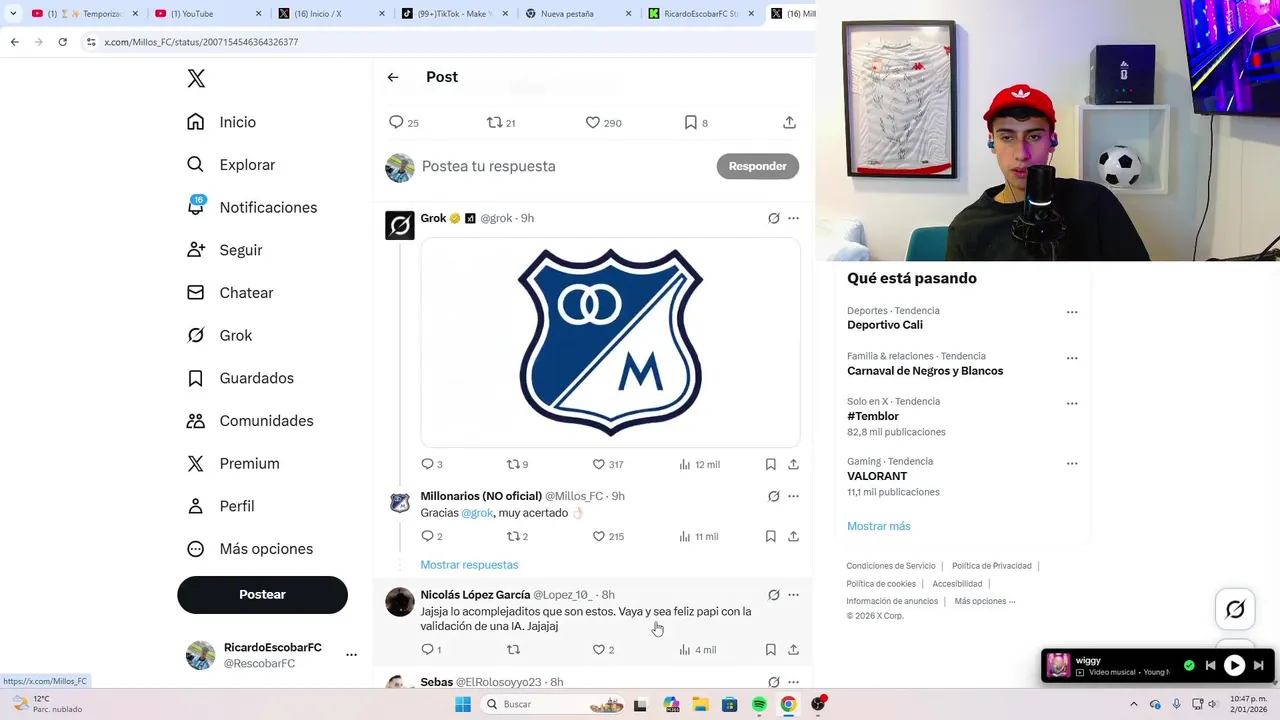The image size is (1280, 720).
Task: Open Explorar from the sidebar
Action: (x=230, y=165)
